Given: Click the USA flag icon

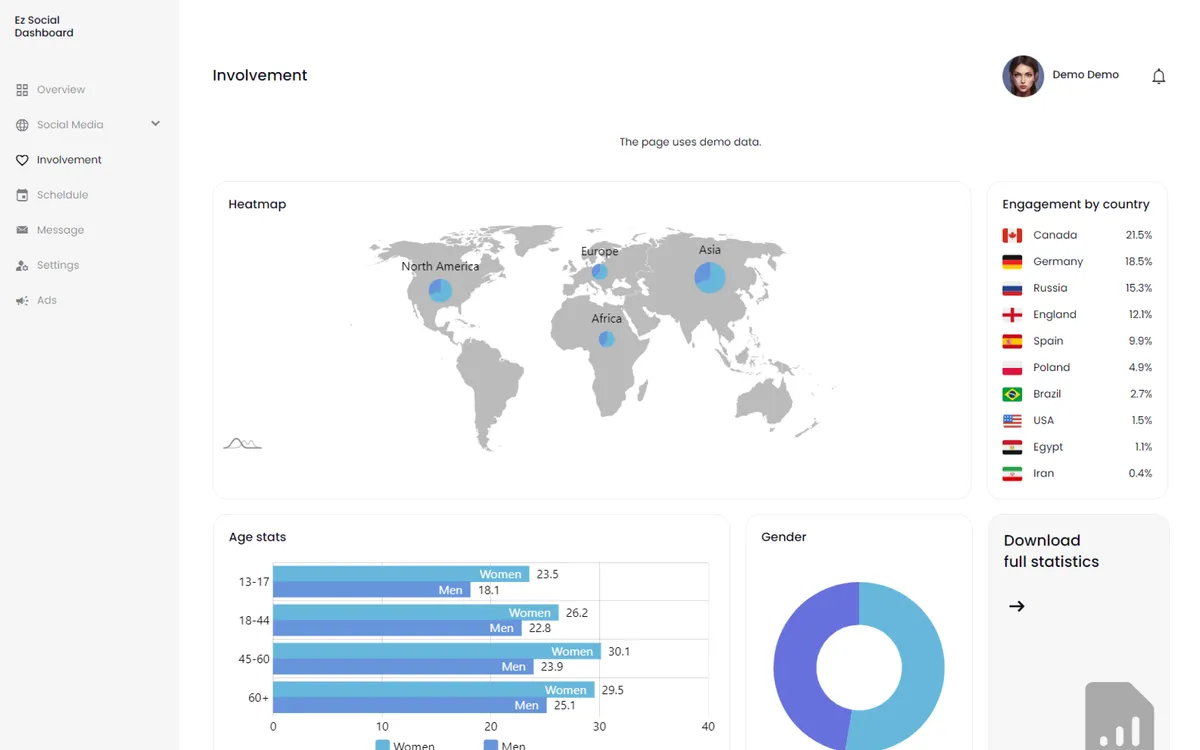Looking at the screenshot, I should (x=1012, y=421).
